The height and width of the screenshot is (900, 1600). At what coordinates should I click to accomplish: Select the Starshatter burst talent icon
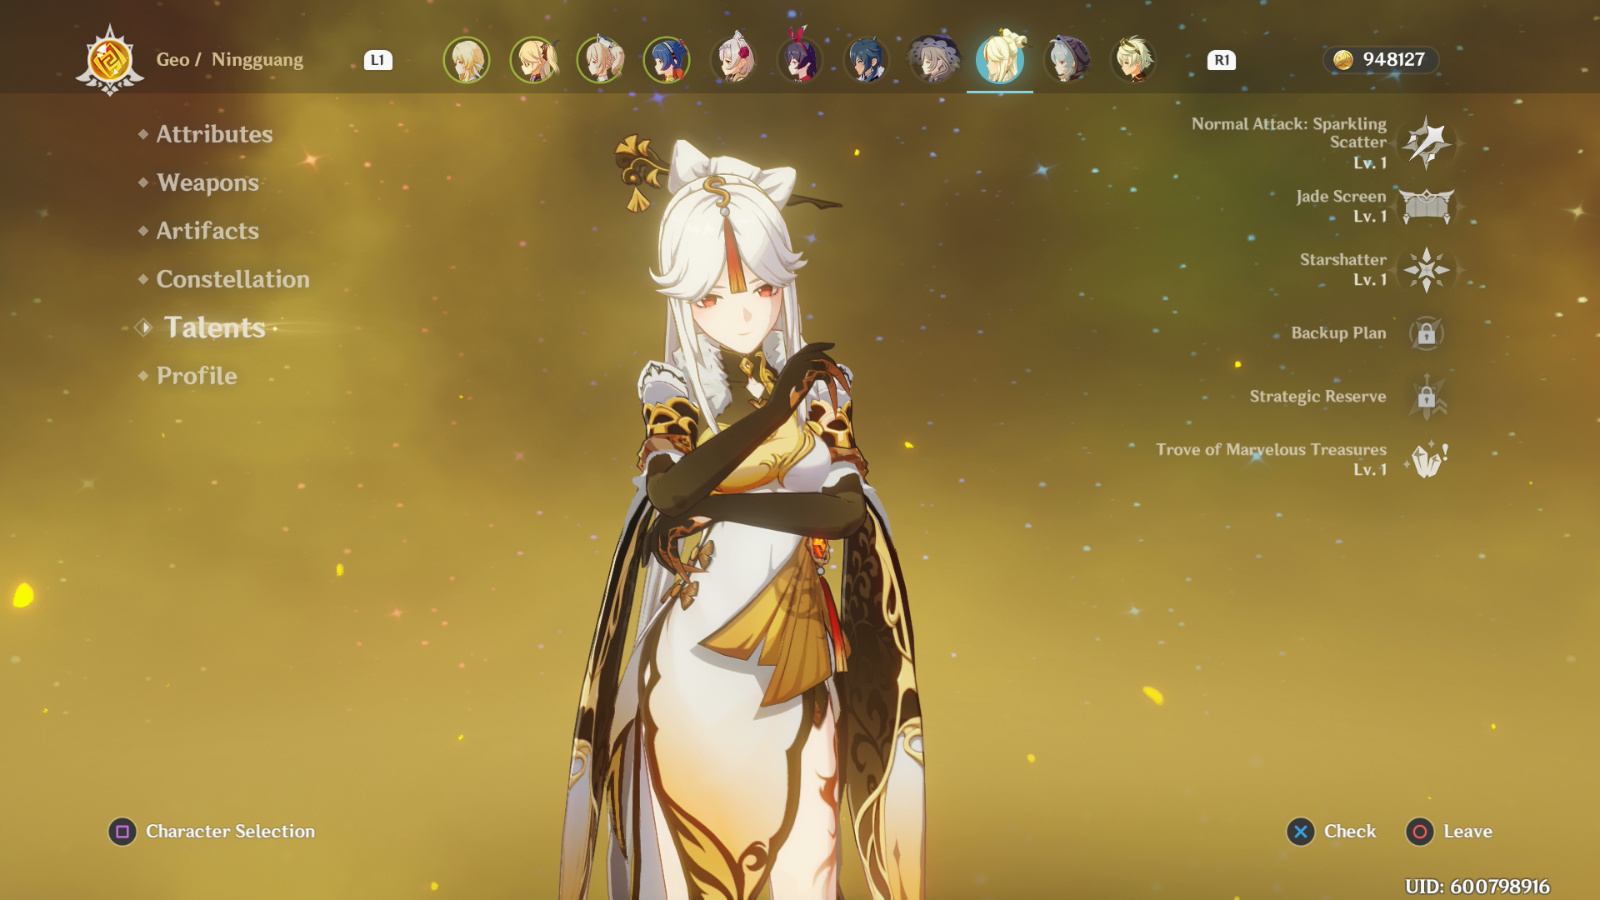pyautogui.click(x=1426, y=269)
